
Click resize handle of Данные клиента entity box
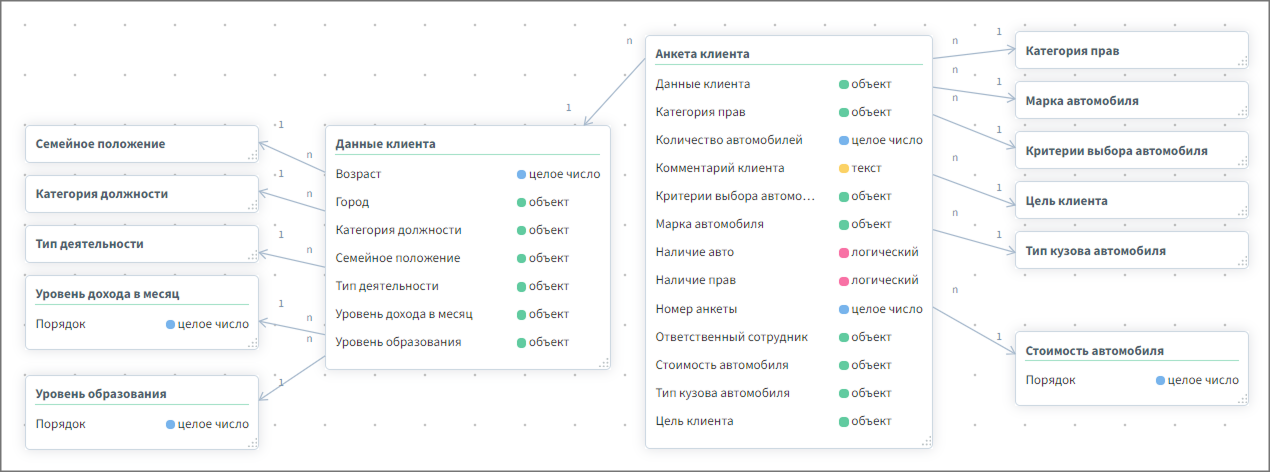603,363
